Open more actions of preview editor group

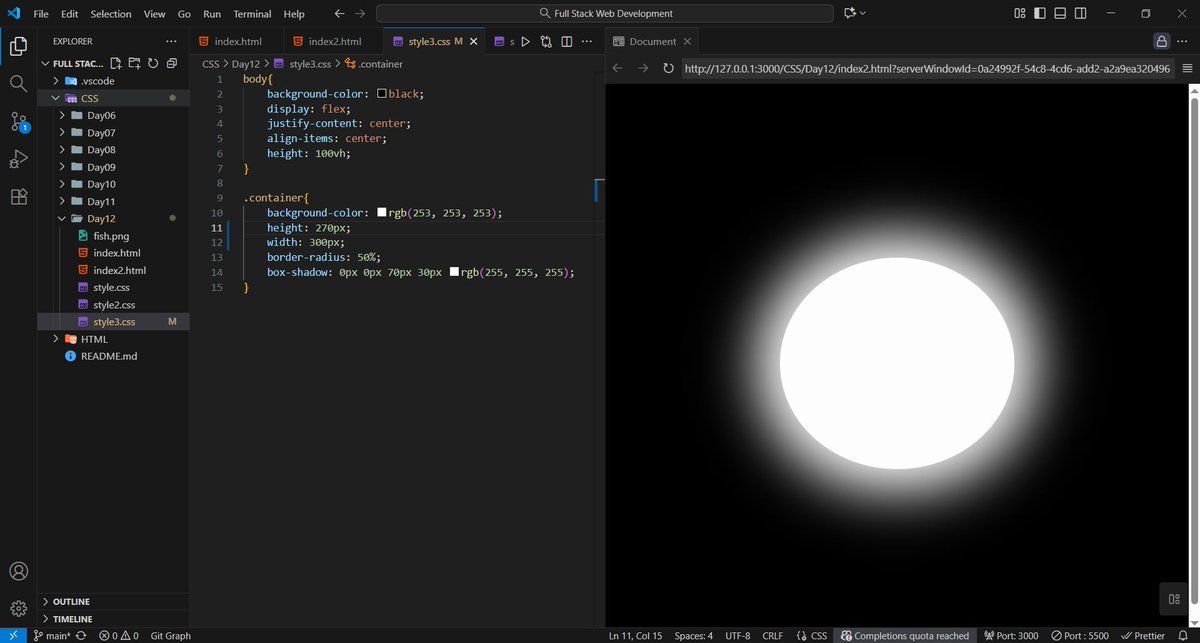pos(1183,42)
